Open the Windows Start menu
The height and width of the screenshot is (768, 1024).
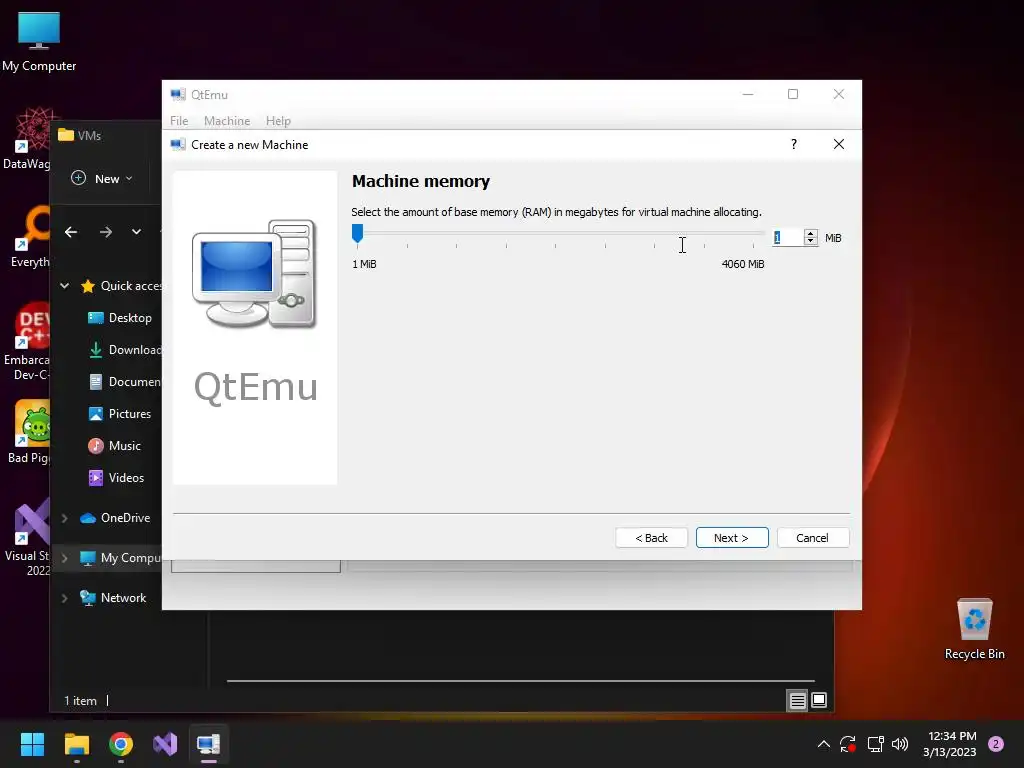(x=32, y=744)
